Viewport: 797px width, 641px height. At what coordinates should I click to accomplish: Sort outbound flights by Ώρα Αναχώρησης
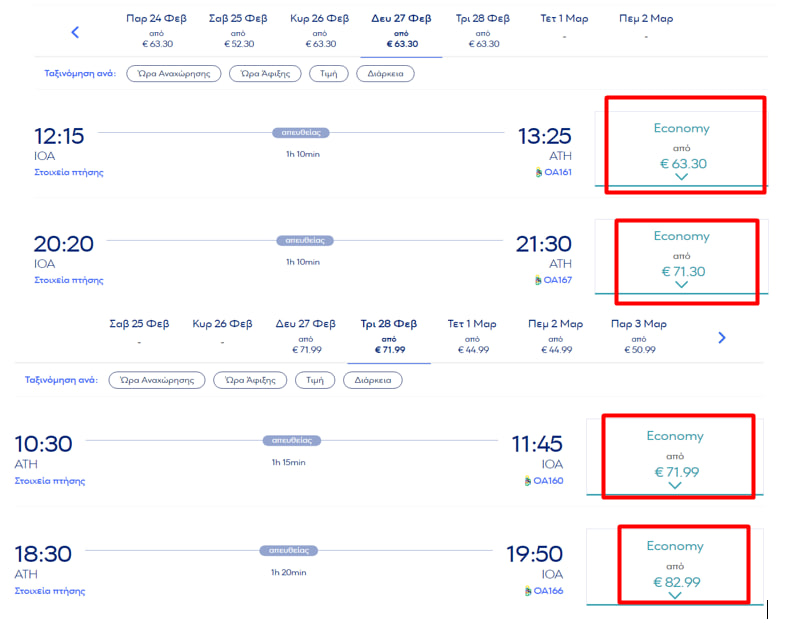click(174, 74)
